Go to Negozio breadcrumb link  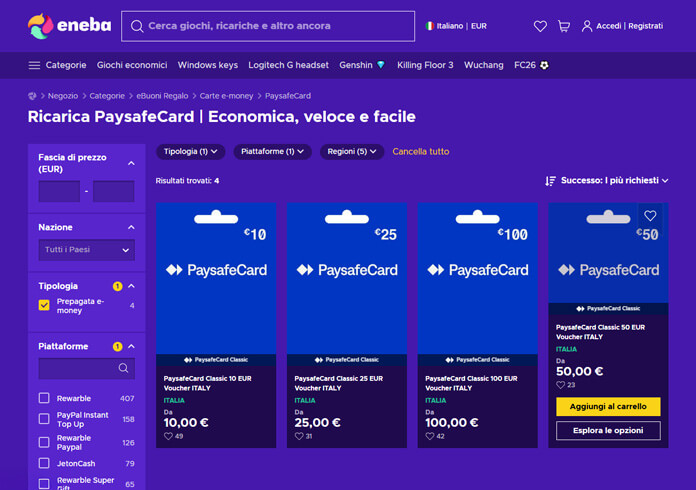pyautogui.click(x=63, y=96)
